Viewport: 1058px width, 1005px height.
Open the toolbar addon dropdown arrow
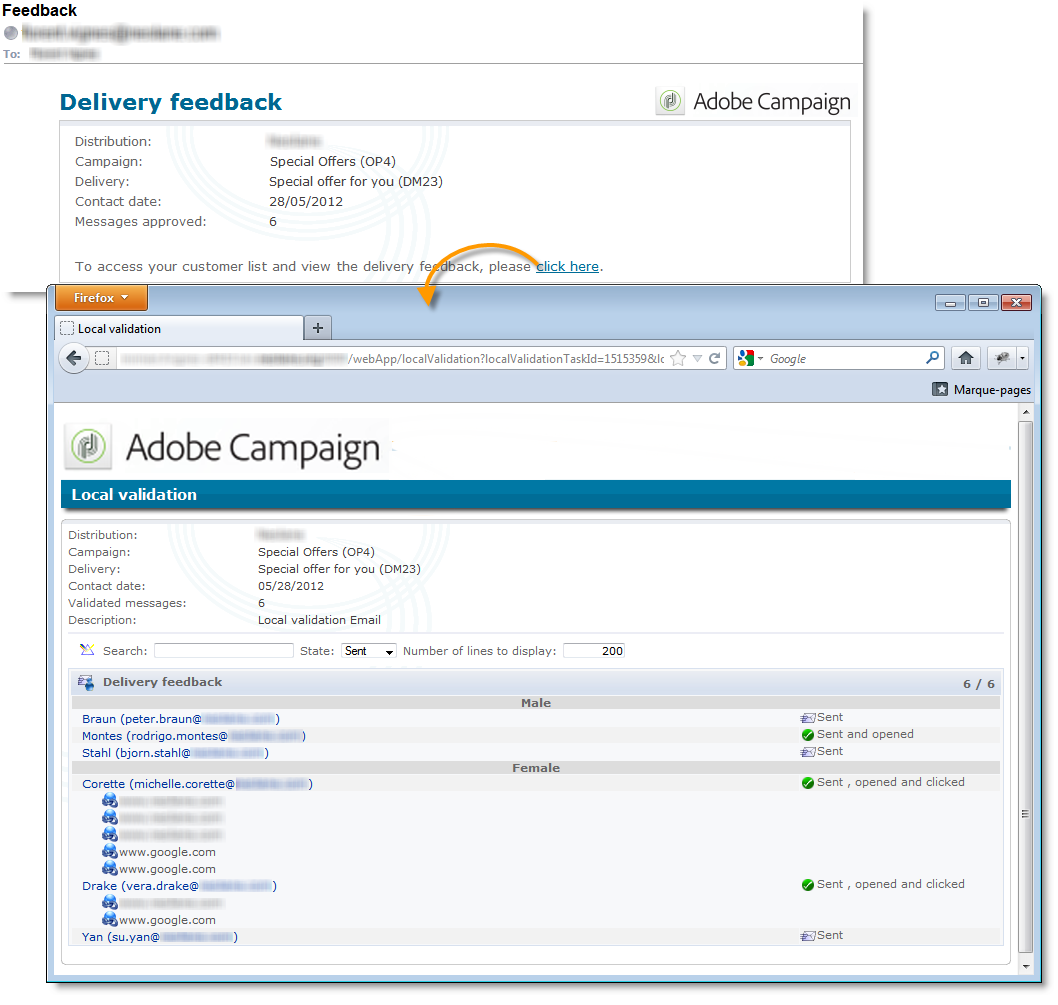1023,358
